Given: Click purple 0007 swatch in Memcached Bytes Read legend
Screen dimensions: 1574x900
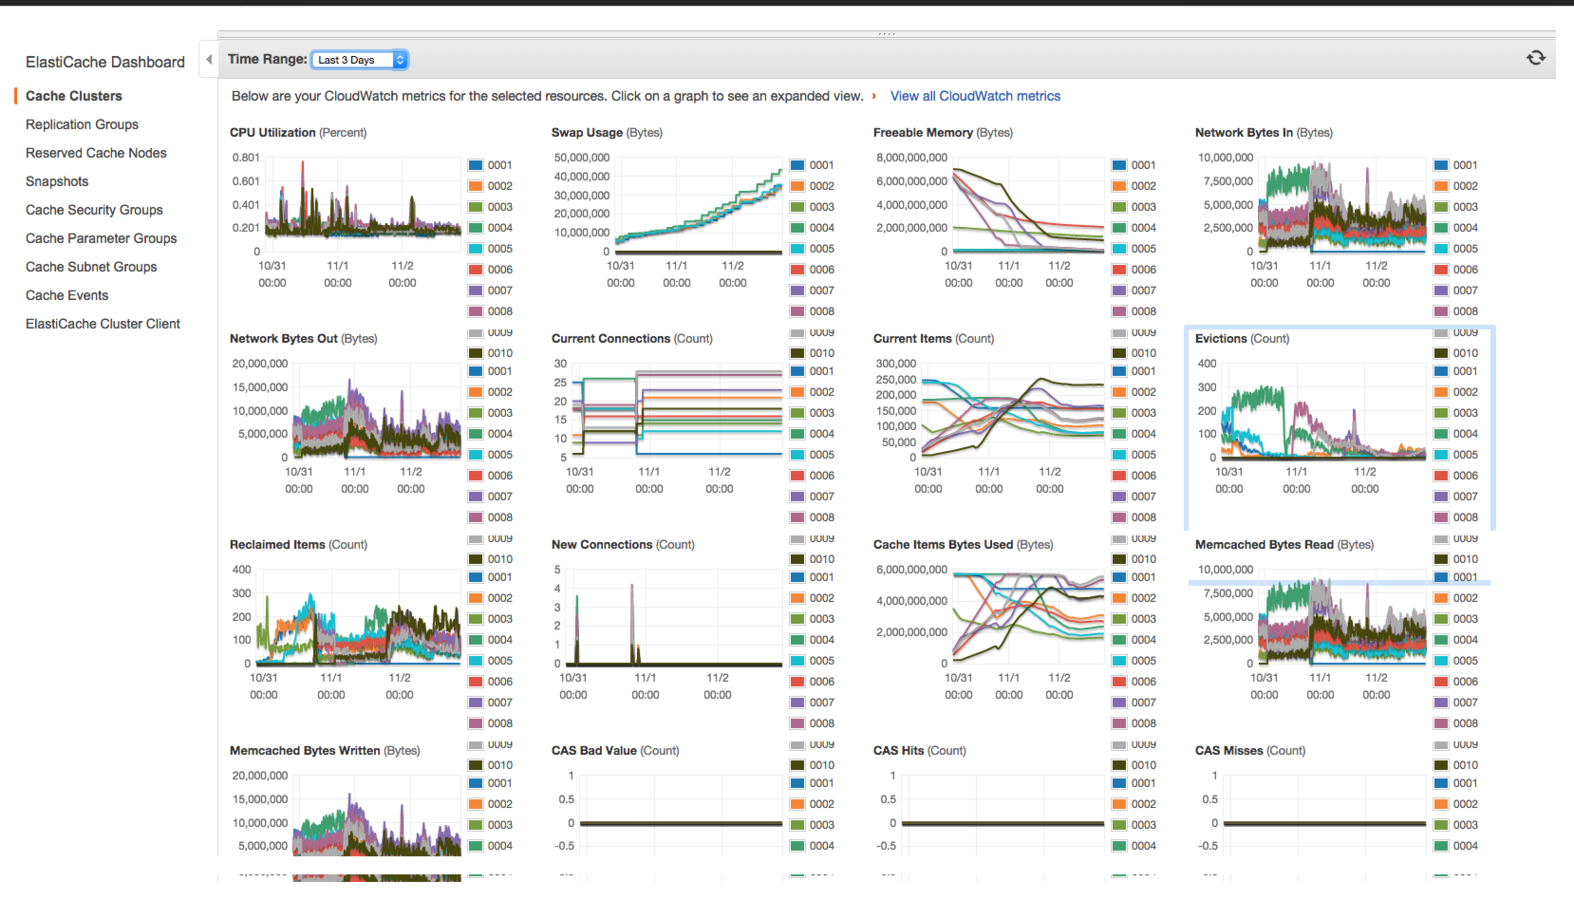Looking at the screenshot, I should [1441, 703].
